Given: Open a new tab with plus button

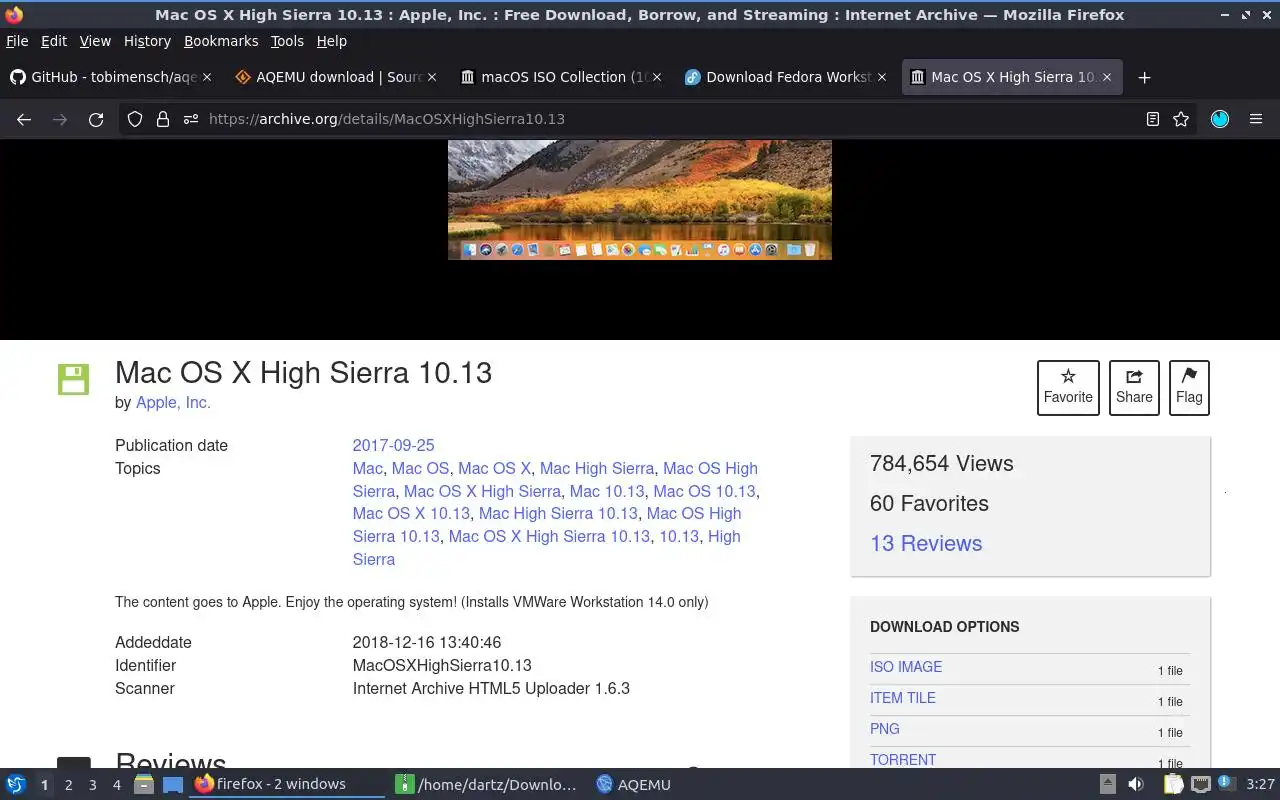Looking at the screenshot, I should coord(1144,77).
